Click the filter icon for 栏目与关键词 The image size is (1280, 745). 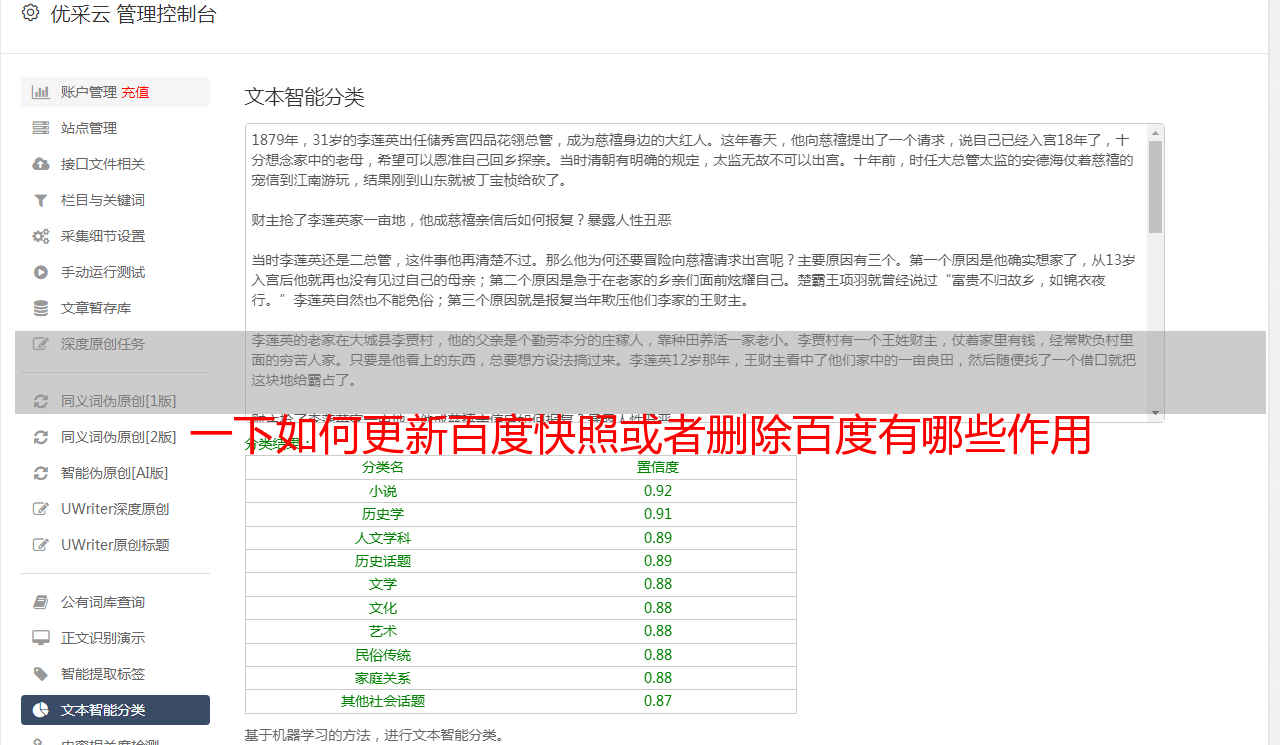[x=41, y=200]
